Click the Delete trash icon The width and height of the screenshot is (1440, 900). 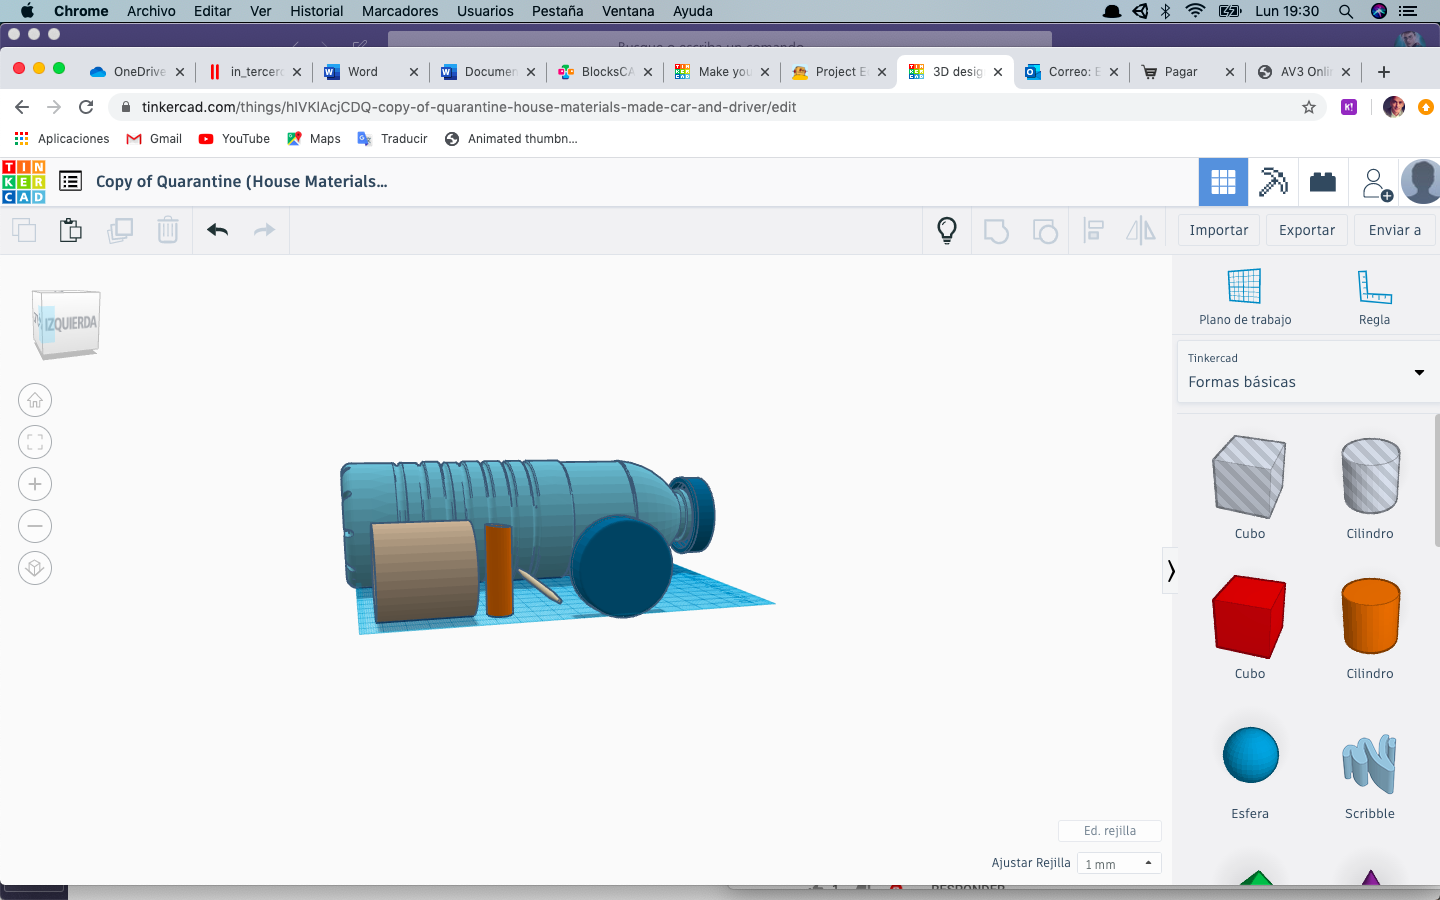click(x=168, y=230)
